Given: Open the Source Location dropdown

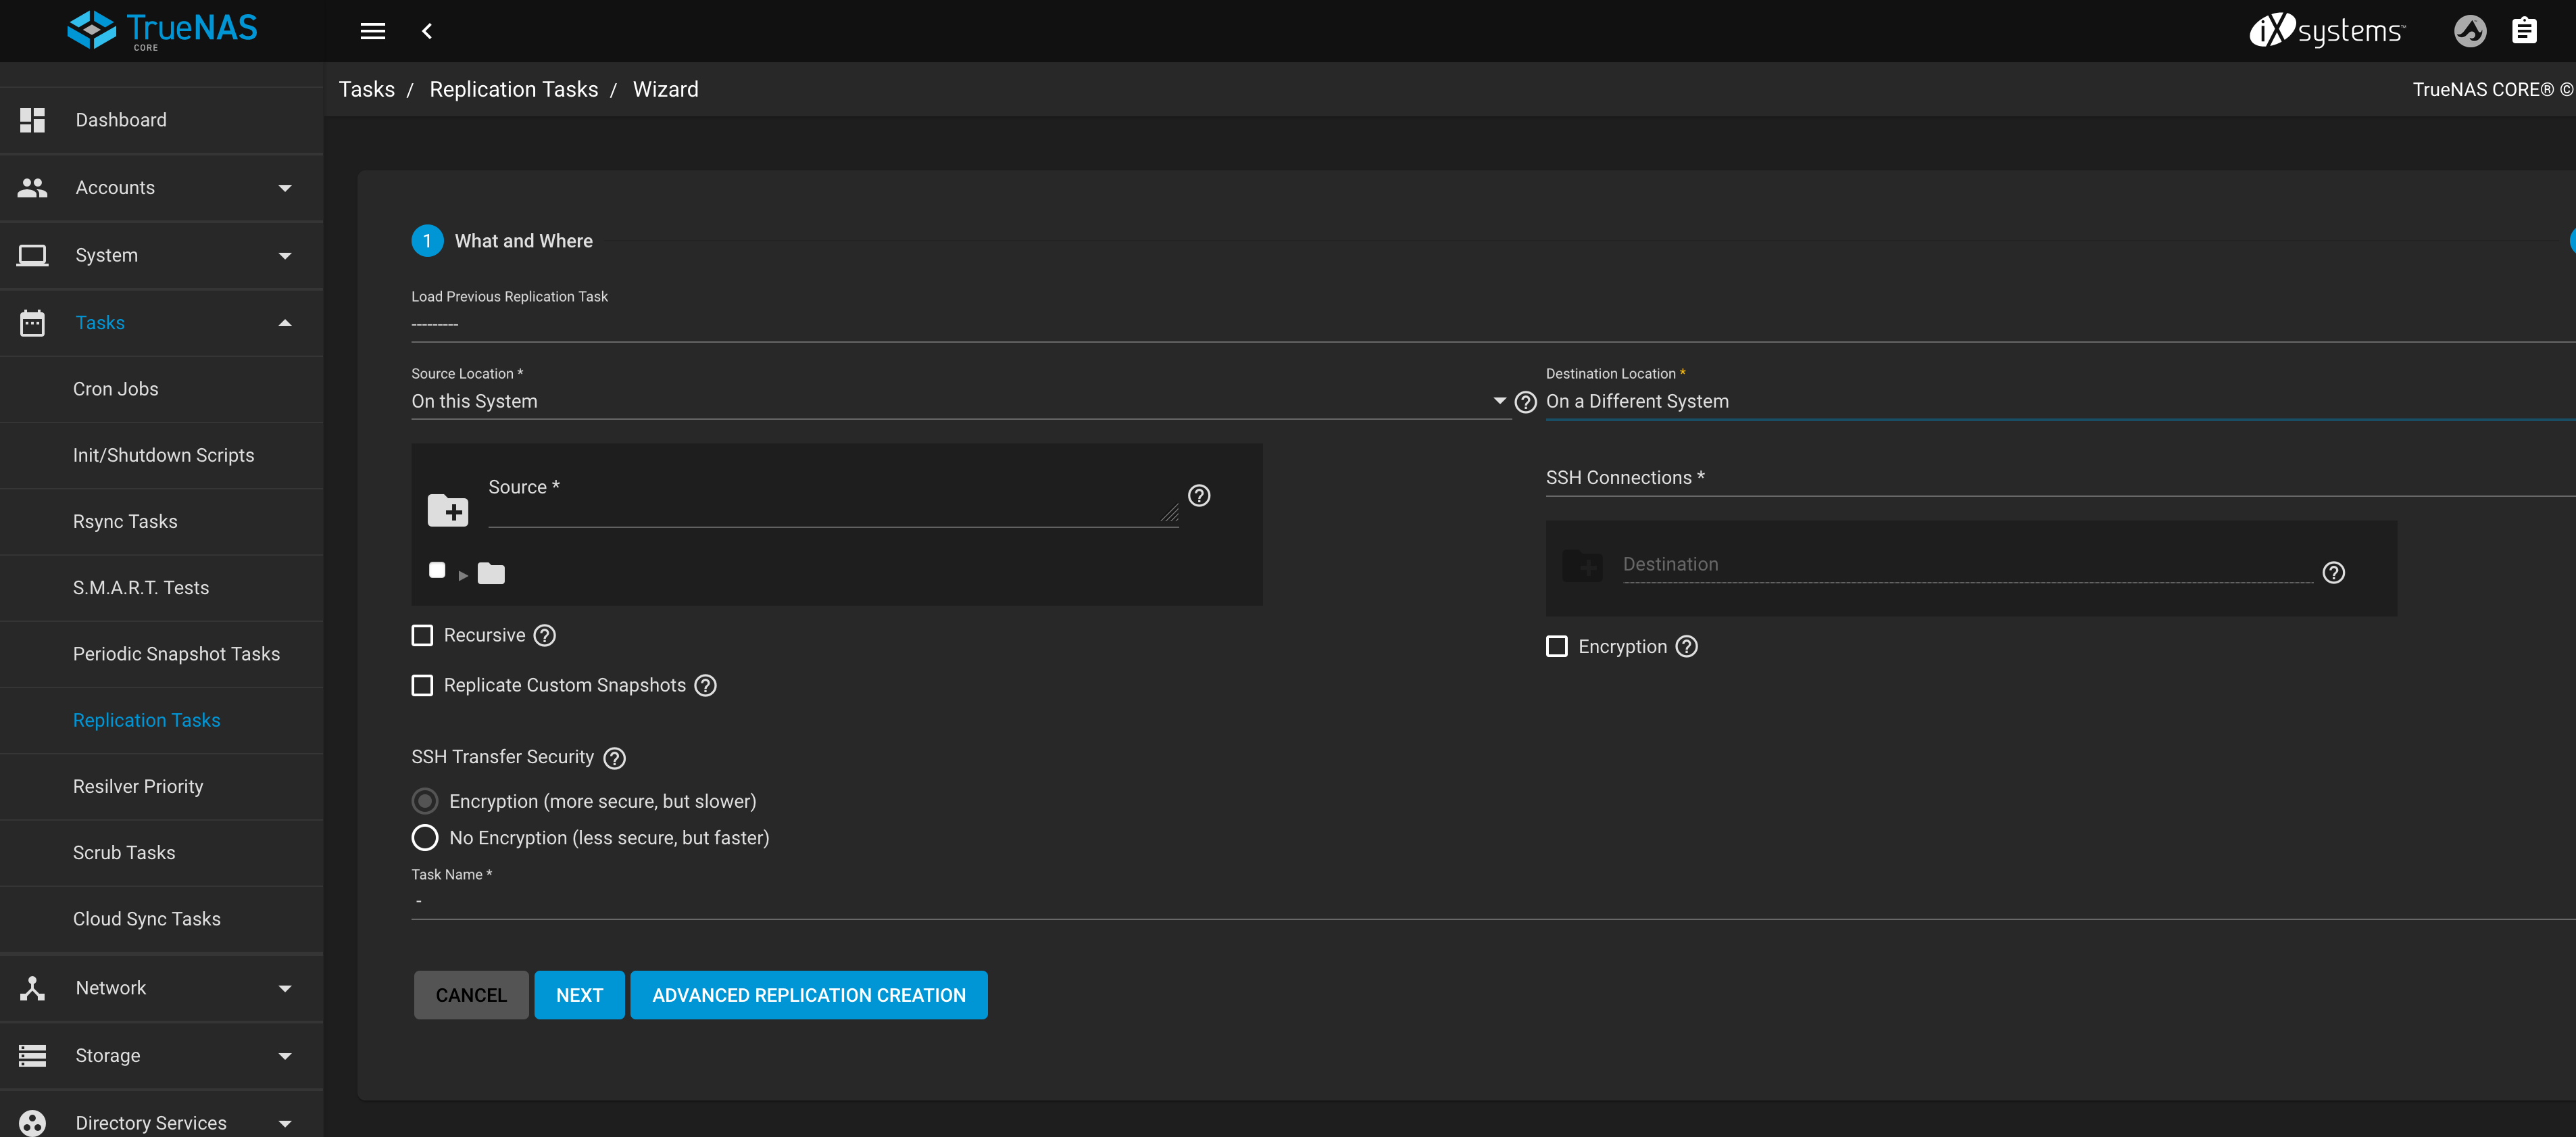Looking at the screenshot, I should (958, 402).
